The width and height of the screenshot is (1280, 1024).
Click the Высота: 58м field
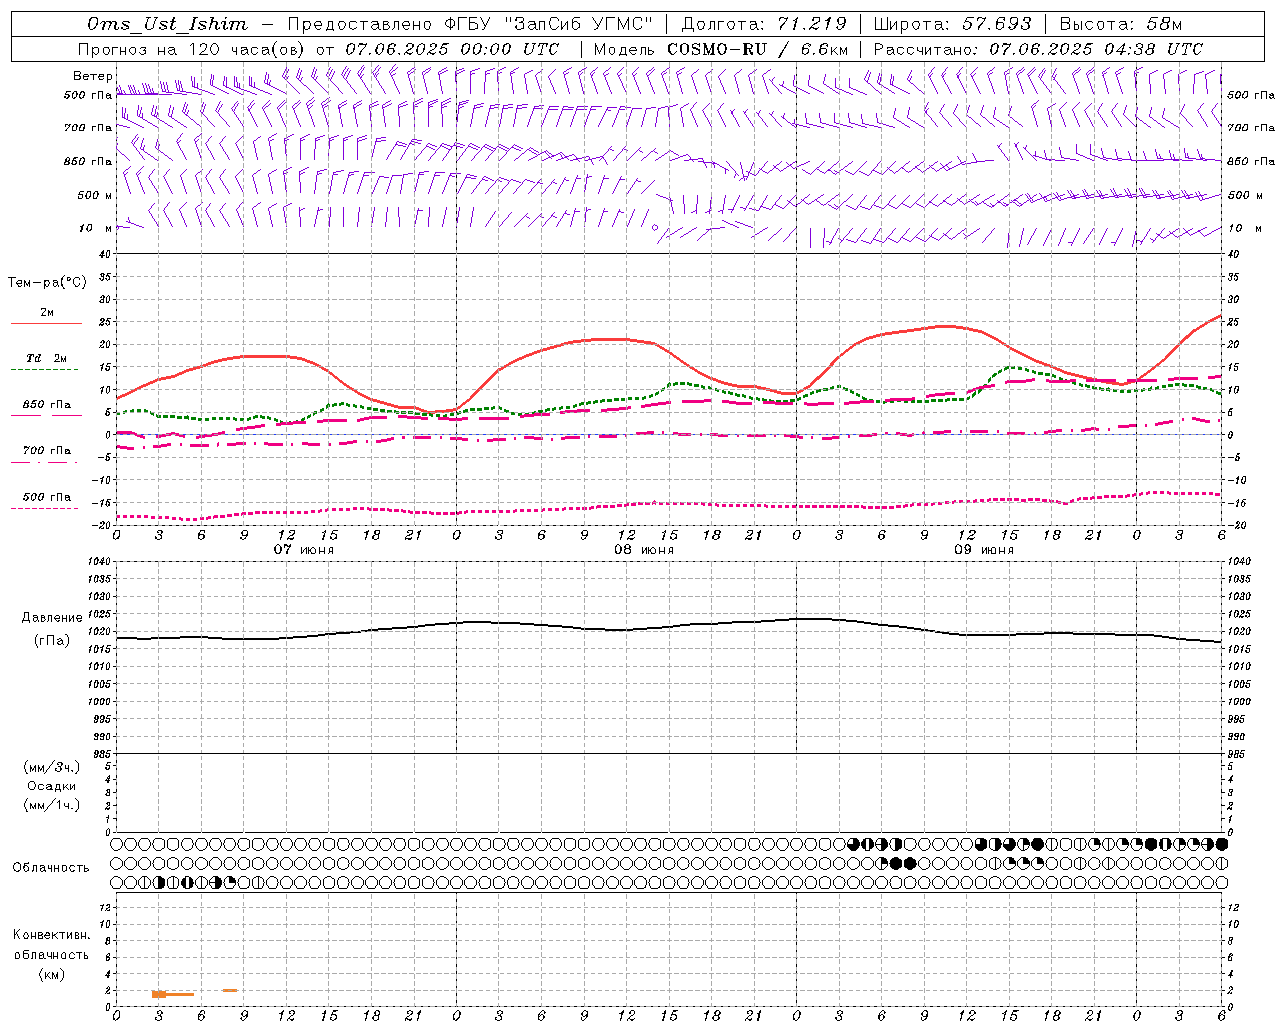[x=1120, y=24]
